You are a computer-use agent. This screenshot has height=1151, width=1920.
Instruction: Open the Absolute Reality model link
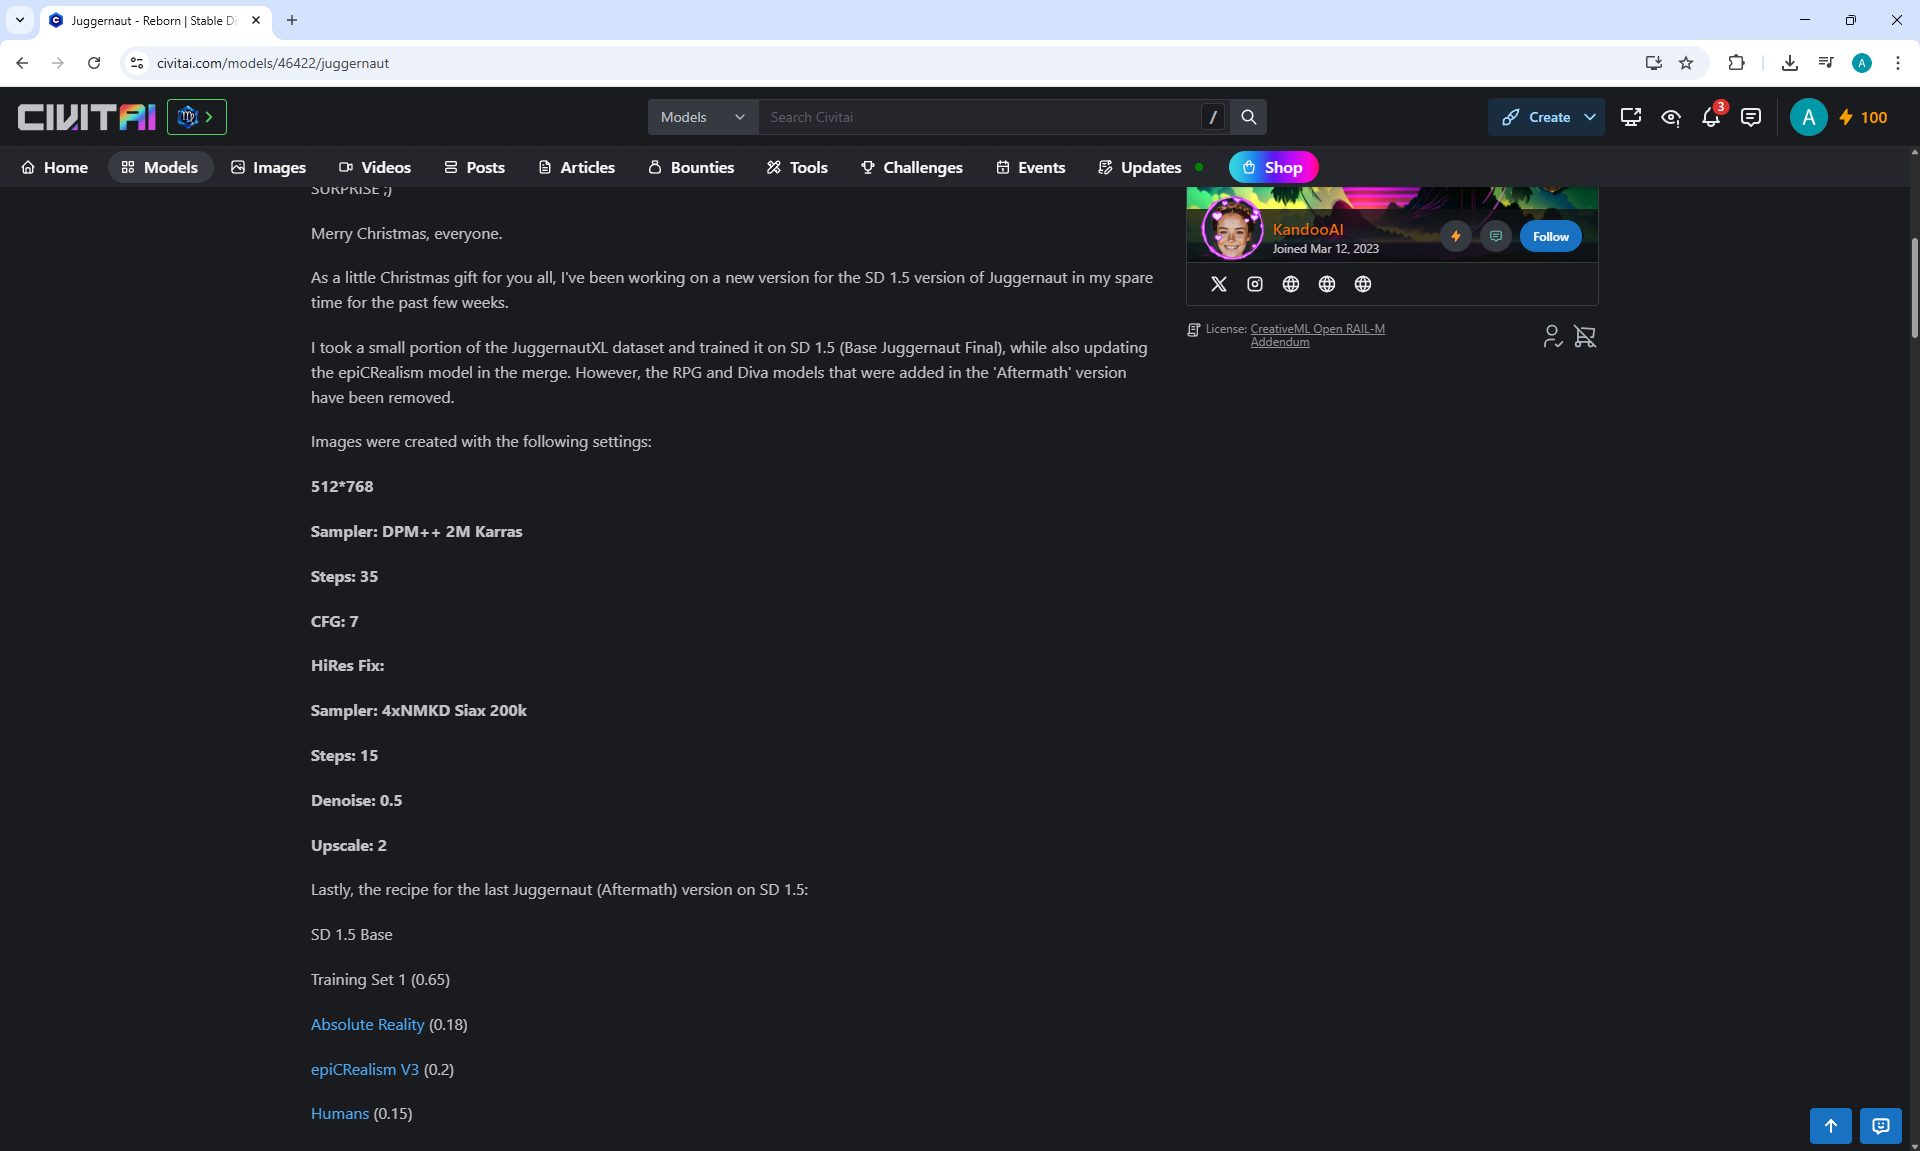[x=367, y=1024]
